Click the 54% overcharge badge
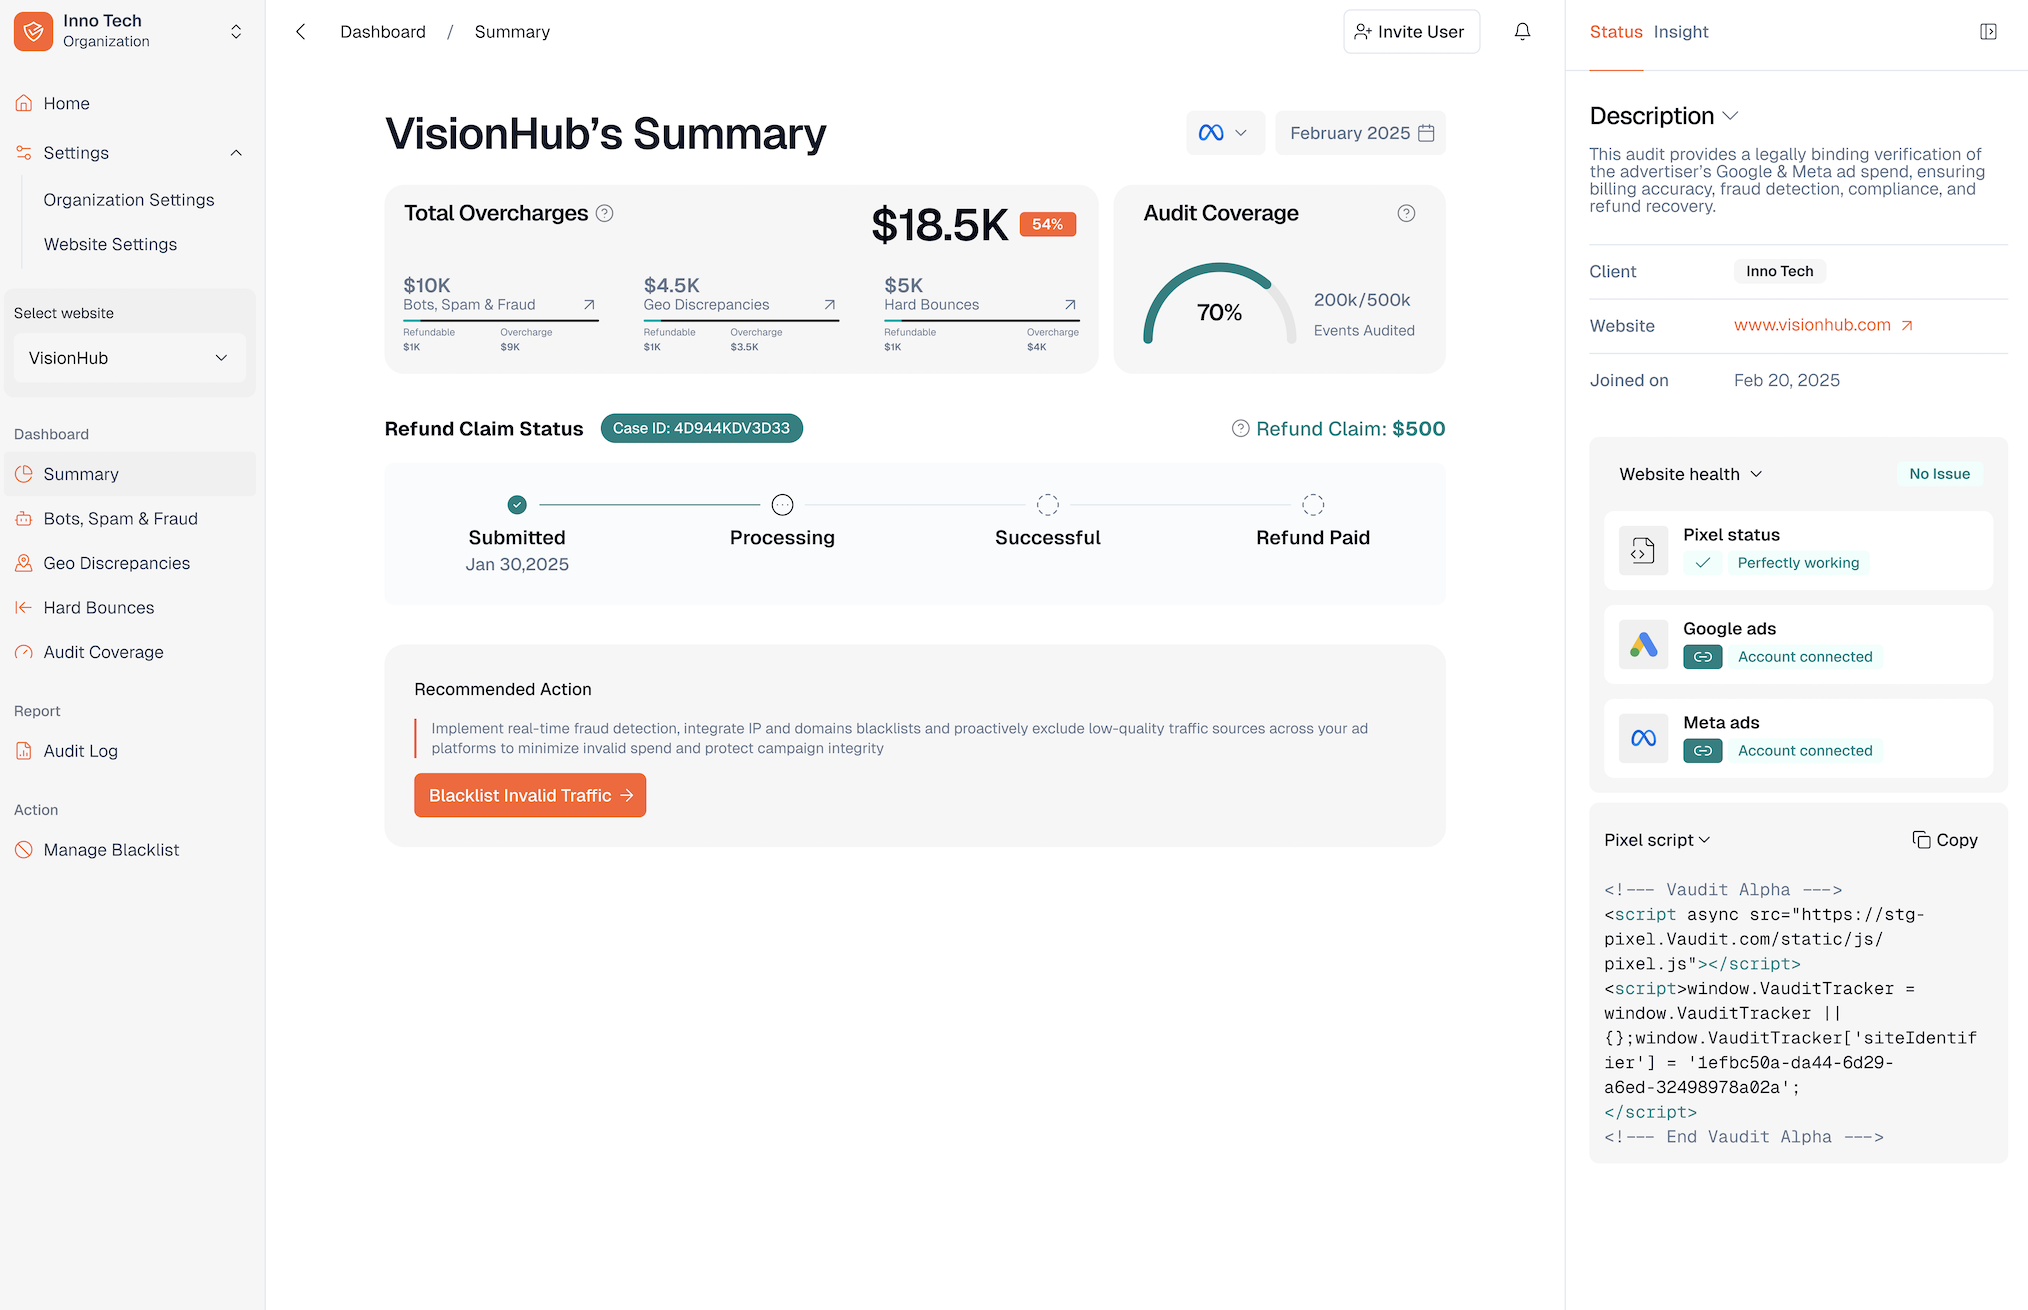 coord(1047,224)
